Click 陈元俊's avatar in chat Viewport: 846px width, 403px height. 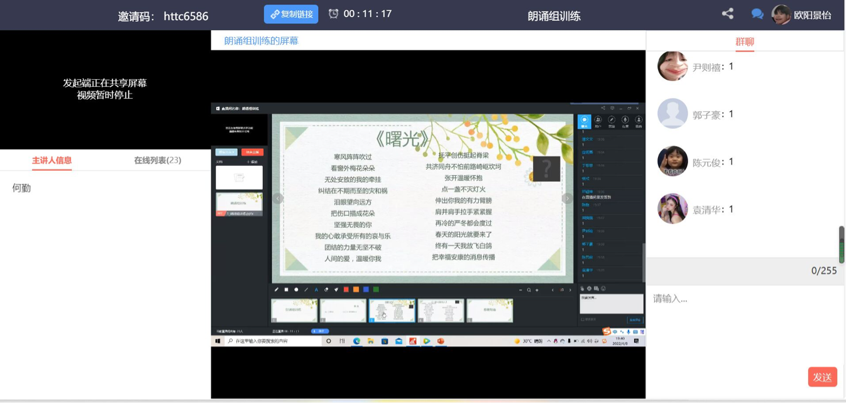[x=672, y=161]
